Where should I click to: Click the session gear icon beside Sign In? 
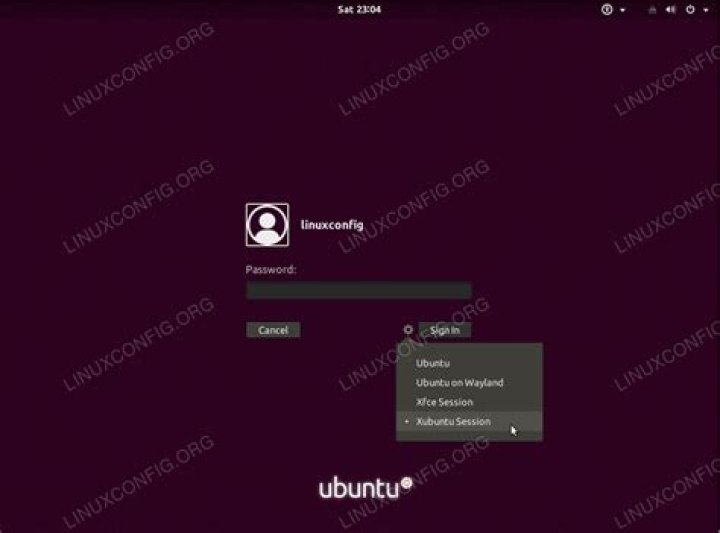pos(408,330)
